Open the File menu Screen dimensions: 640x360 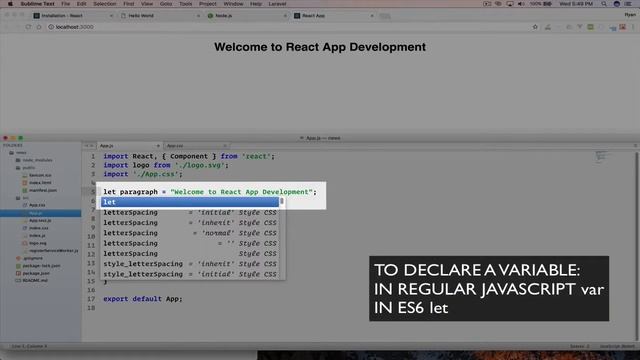point(66,4)
